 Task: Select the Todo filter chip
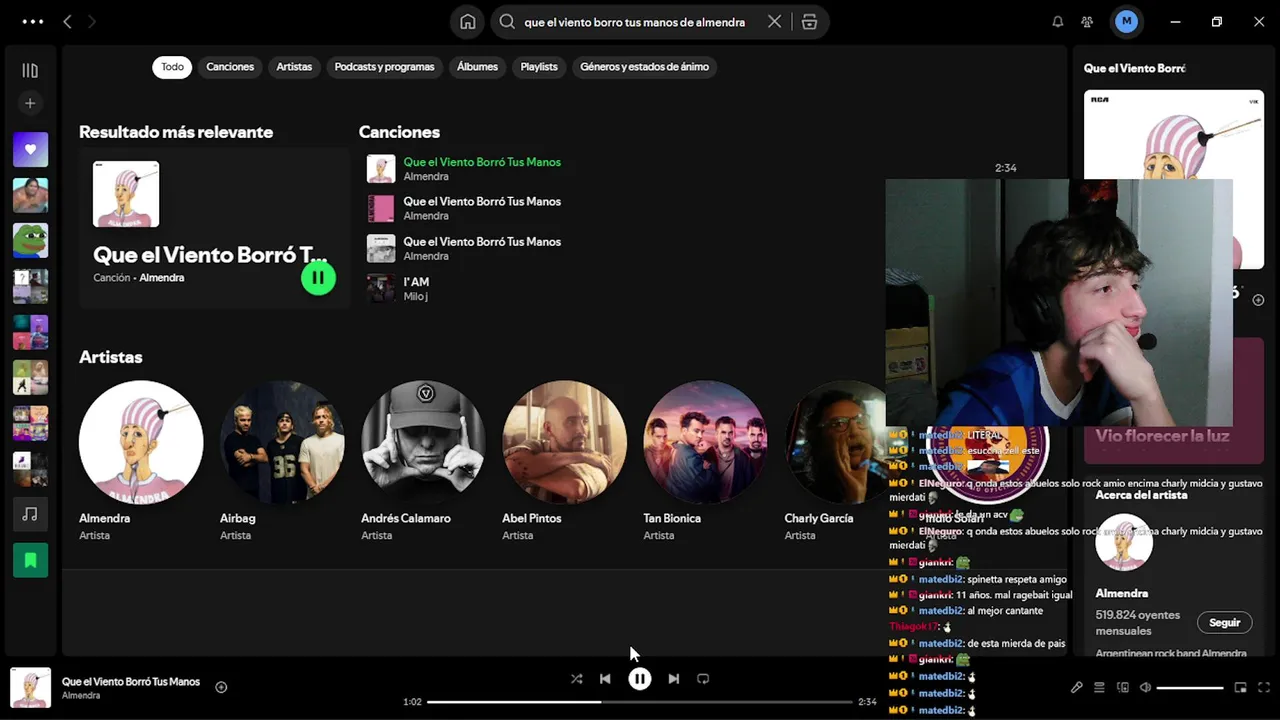172,67
